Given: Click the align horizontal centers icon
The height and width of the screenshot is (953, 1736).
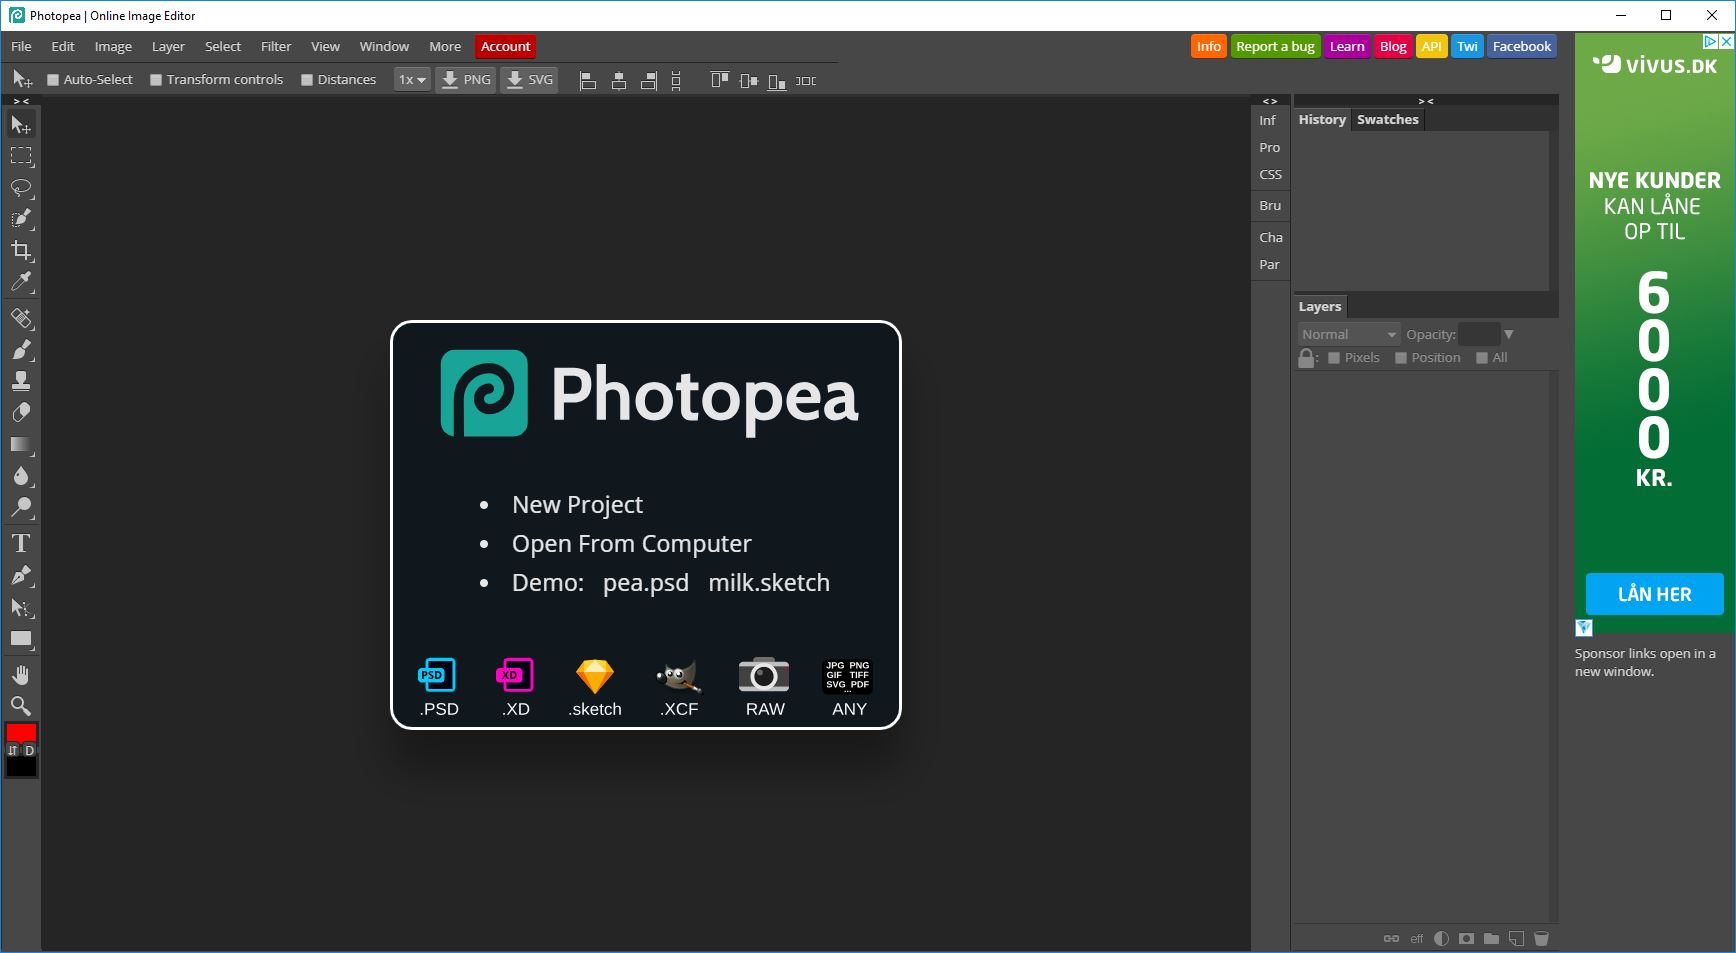Looking at the screenshot, I should pyautogui.click(x=619, y=80).
